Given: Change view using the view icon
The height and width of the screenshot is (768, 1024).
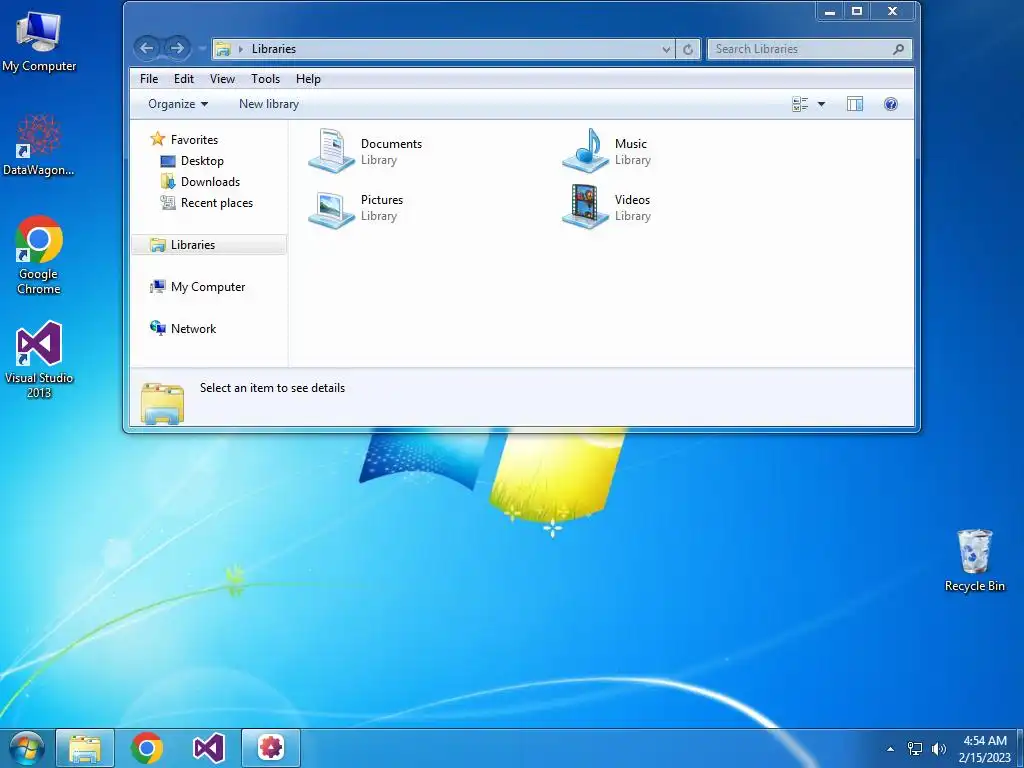Looking at the screenshot, I should pyautogui.click(x=800, y=104).
